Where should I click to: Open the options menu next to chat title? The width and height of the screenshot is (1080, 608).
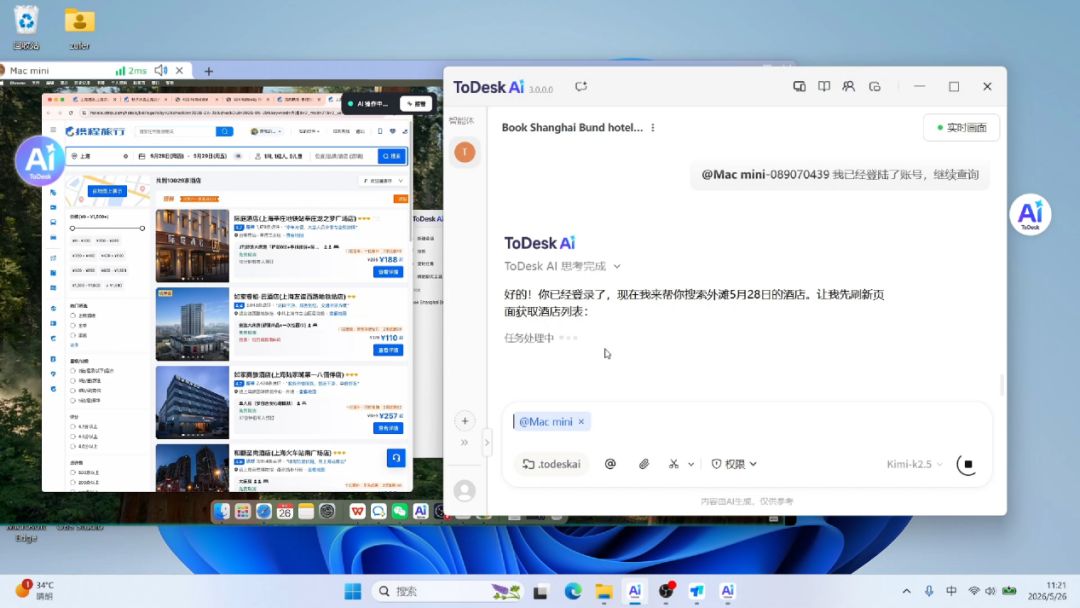coord(653,127)
